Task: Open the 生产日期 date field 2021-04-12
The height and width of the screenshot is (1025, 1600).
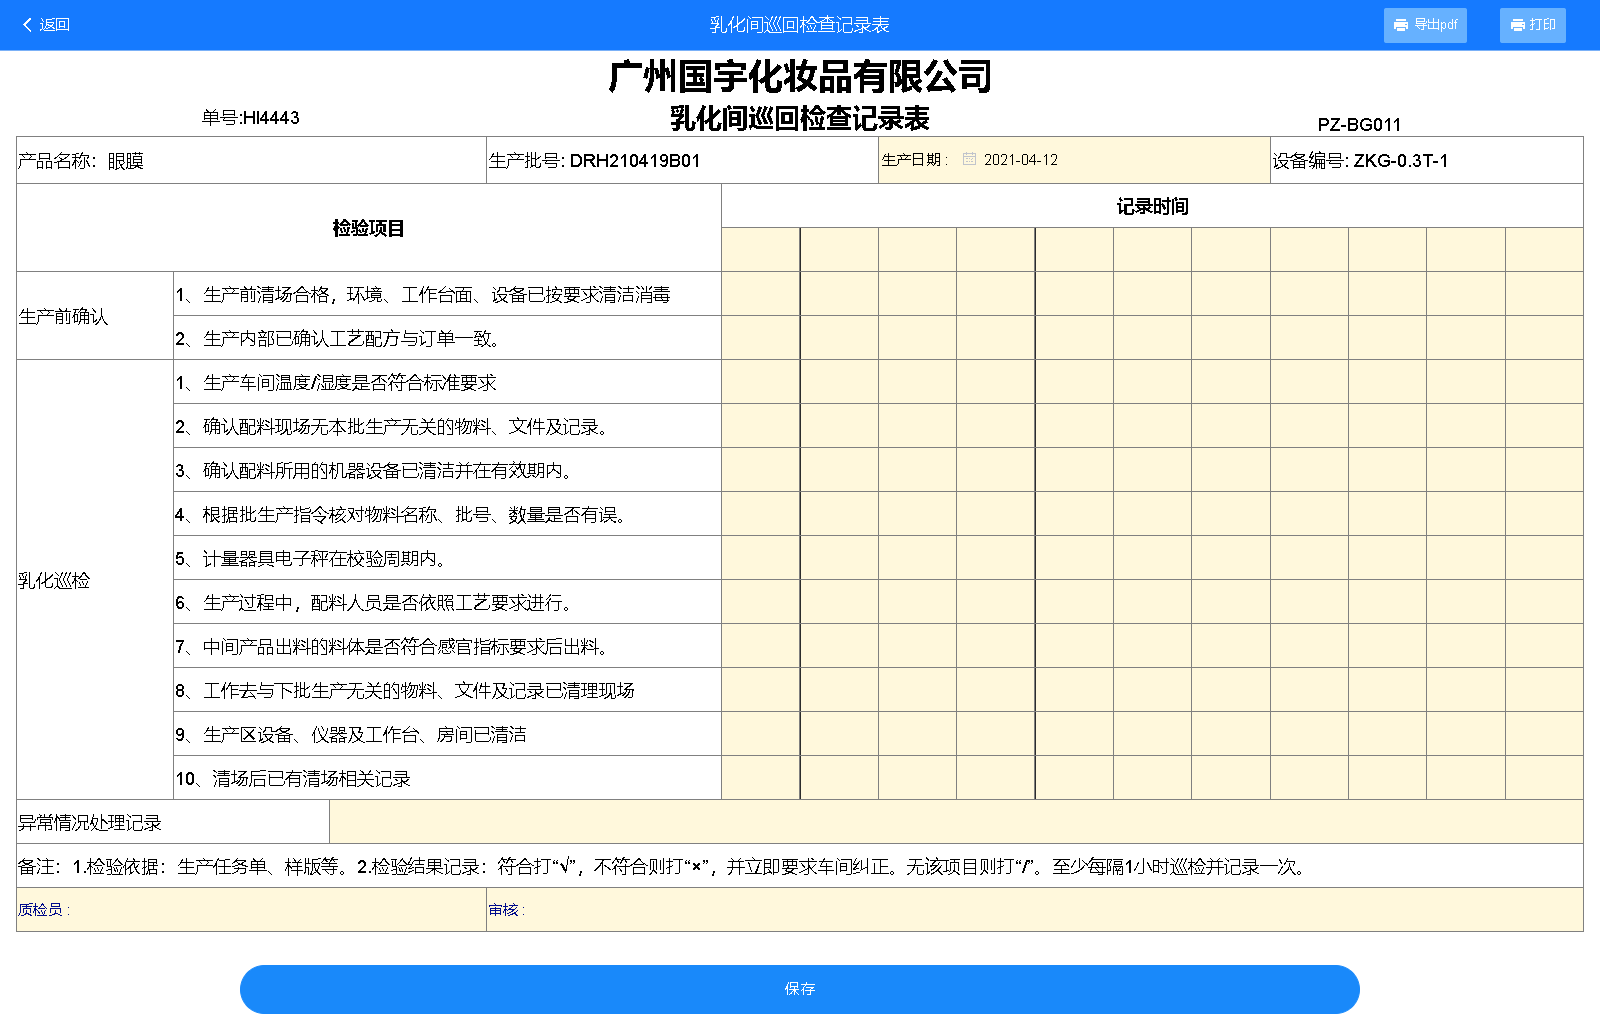Action: tap(1020, 160)
